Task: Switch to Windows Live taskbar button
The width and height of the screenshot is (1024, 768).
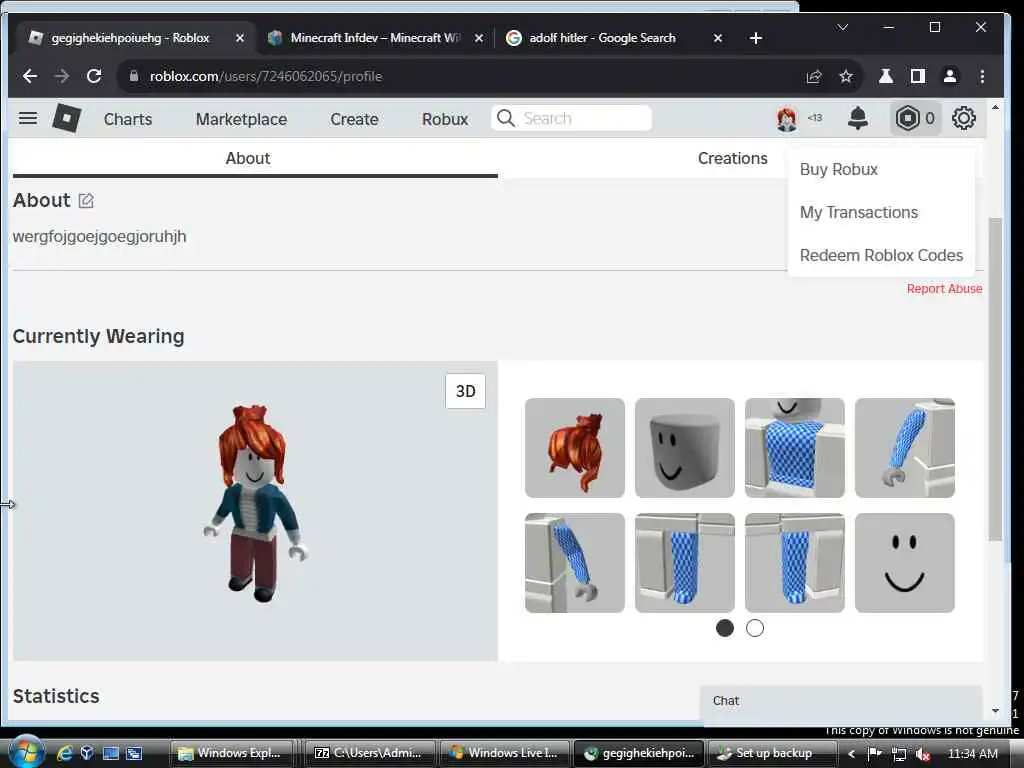Action: [x=504, y=753]
